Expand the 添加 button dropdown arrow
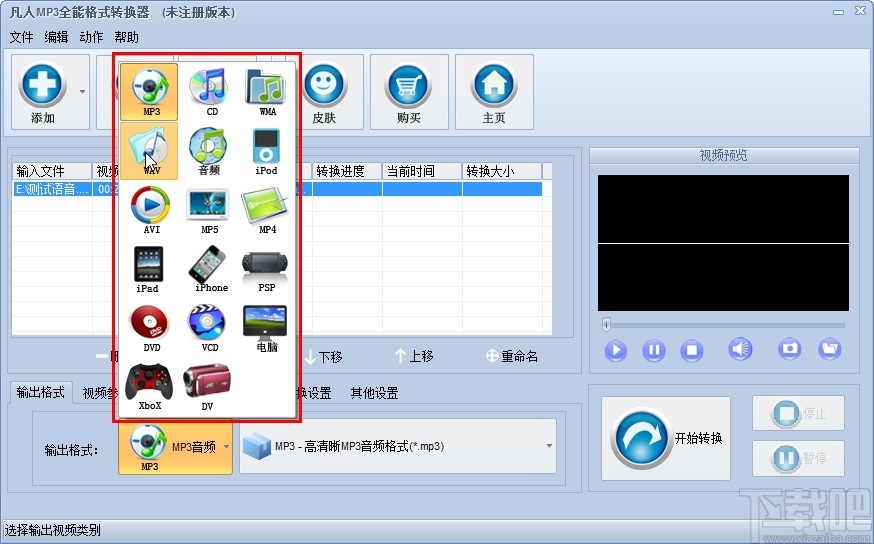The width and height of the screenshot is (874, 544). point(82,91)
